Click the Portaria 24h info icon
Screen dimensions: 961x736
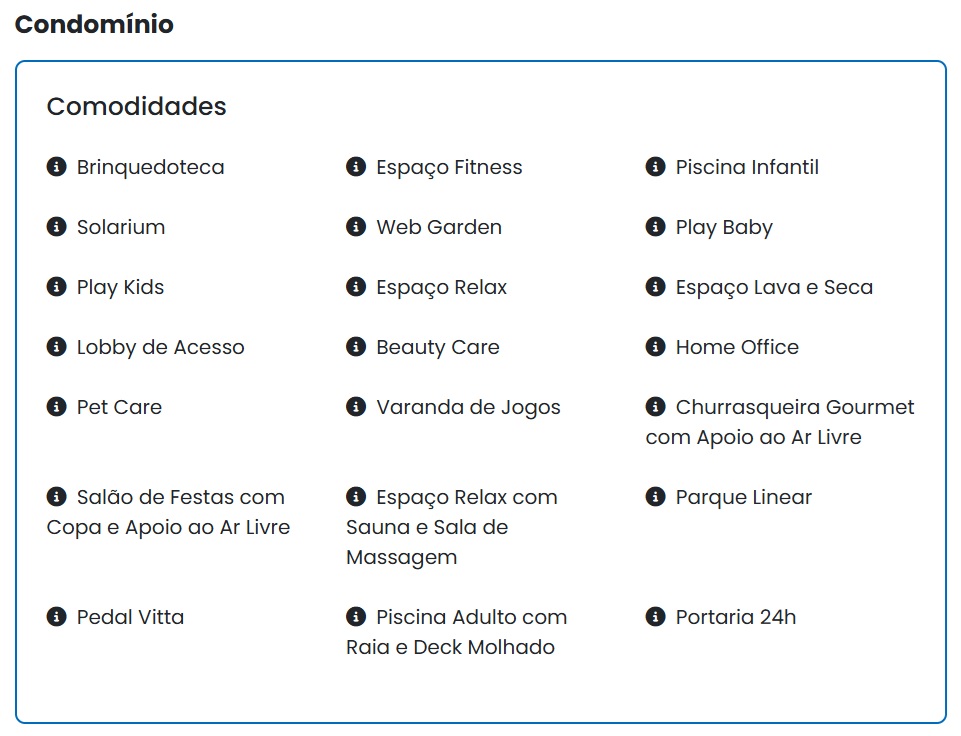[x=656, y=617]
